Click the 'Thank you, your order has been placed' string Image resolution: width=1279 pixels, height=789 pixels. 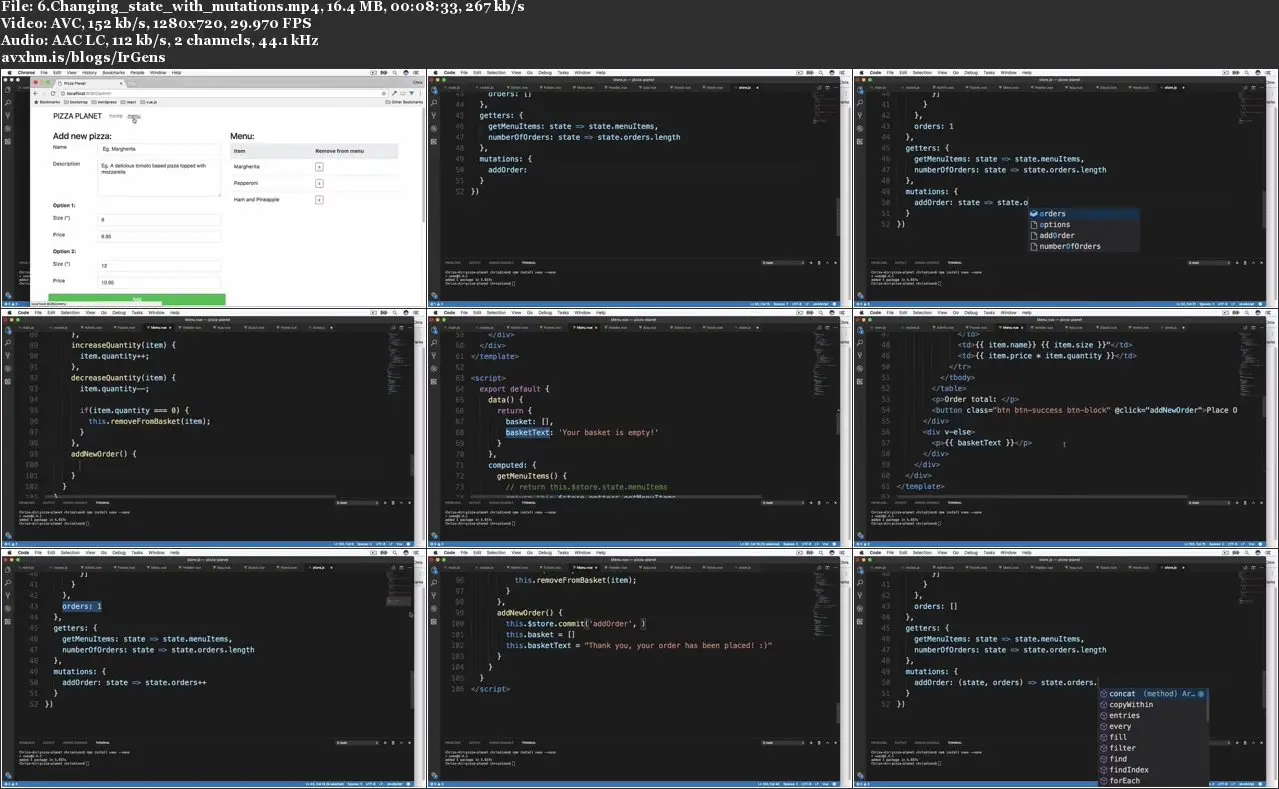point(678,646)
